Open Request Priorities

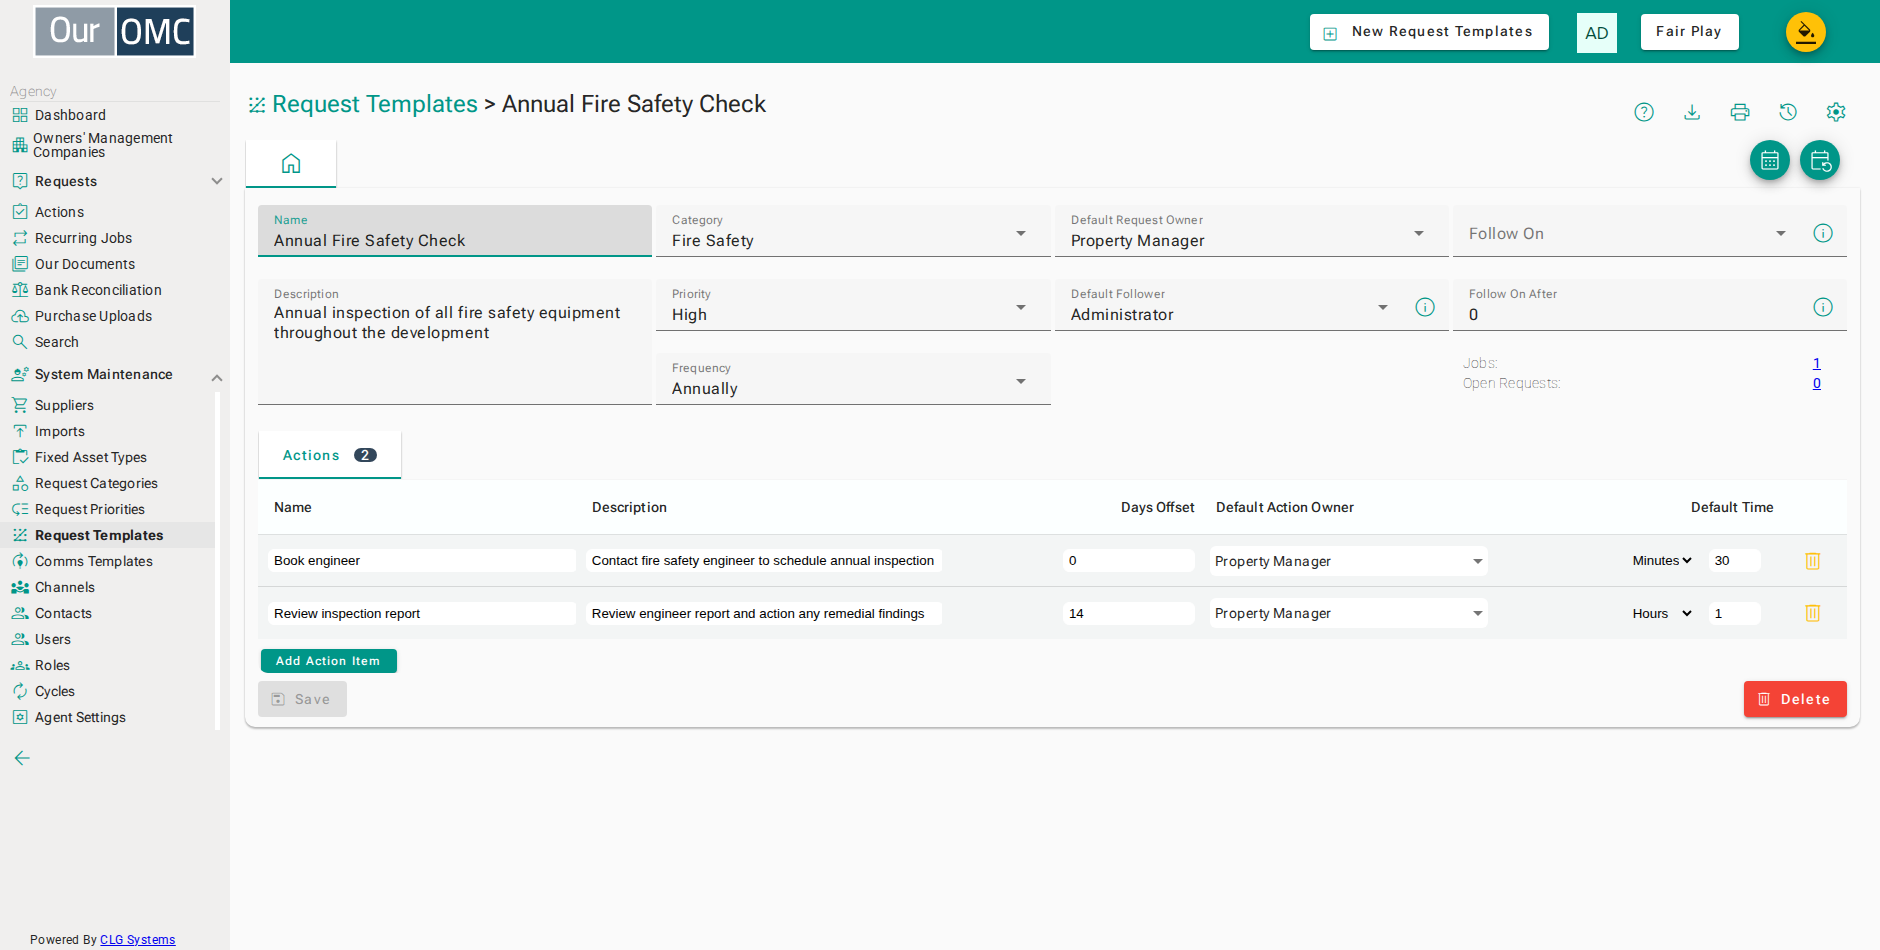pyautogui.click(x=90, y=509)
